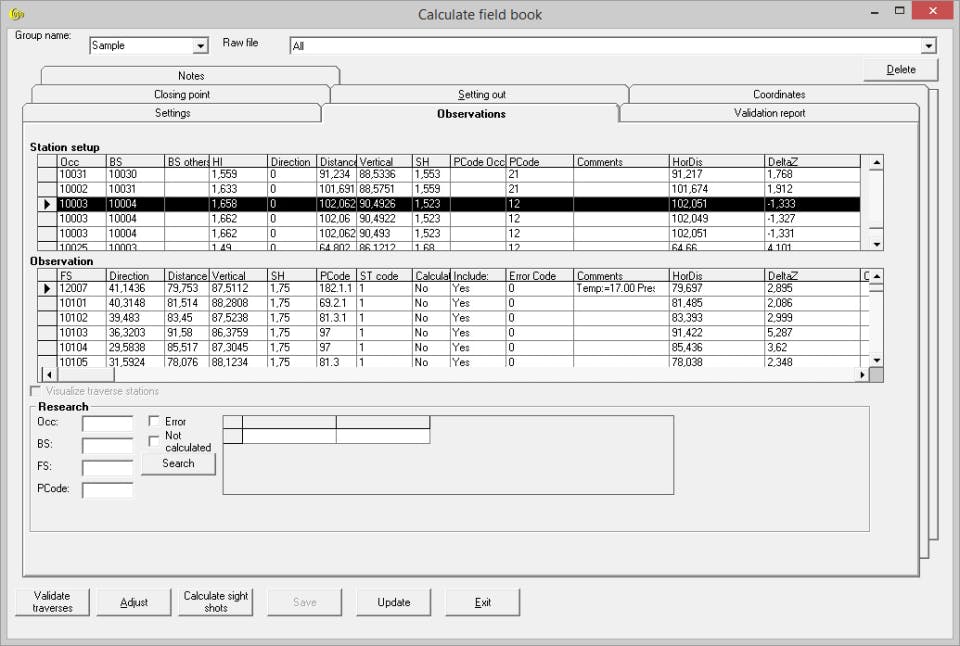
Task: Select observation row FS 10103
Action: [453, 332]
